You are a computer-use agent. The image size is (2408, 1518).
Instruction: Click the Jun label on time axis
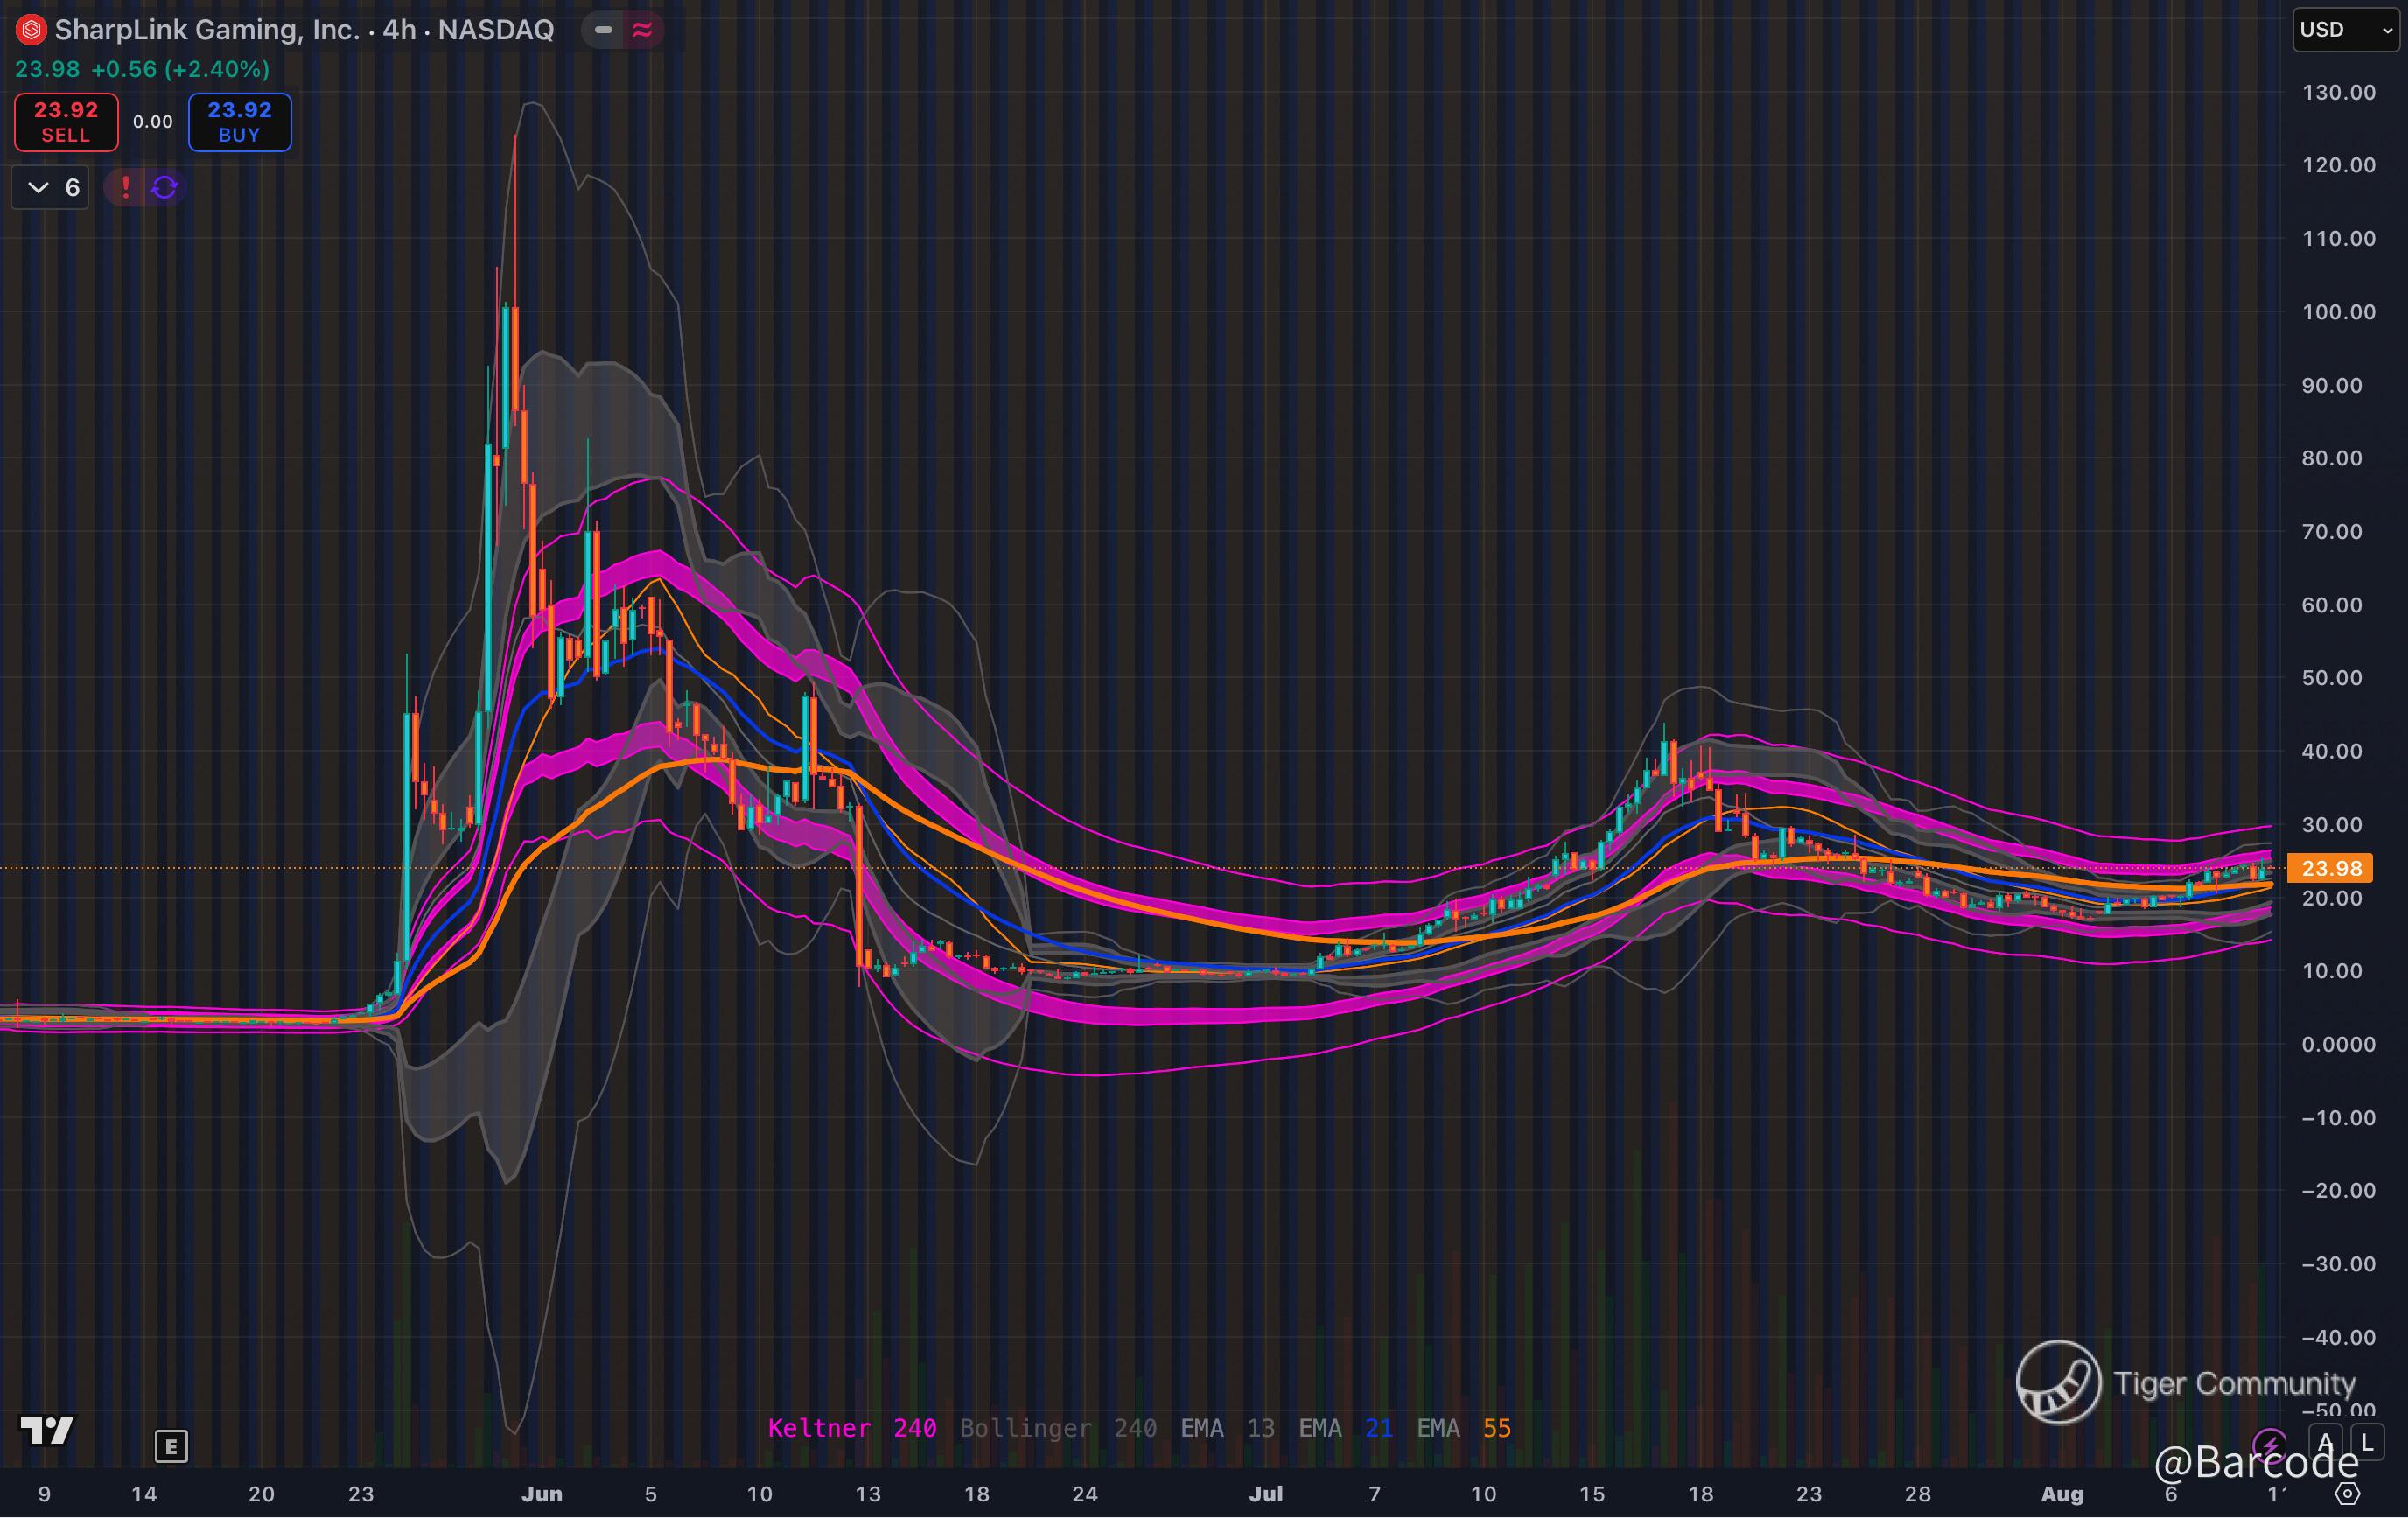(542, 1494)
